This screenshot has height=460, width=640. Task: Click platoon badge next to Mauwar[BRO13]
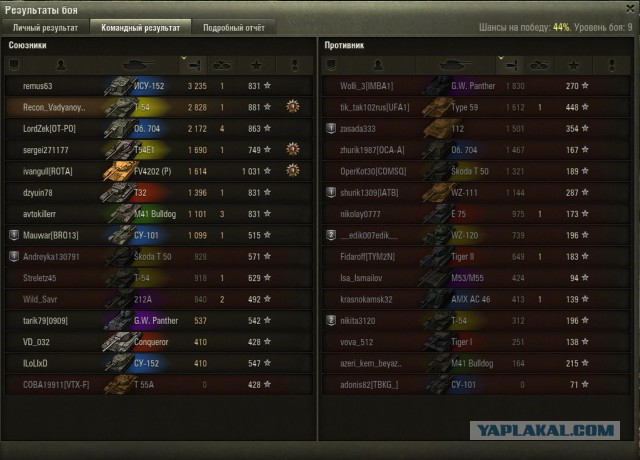14,235
